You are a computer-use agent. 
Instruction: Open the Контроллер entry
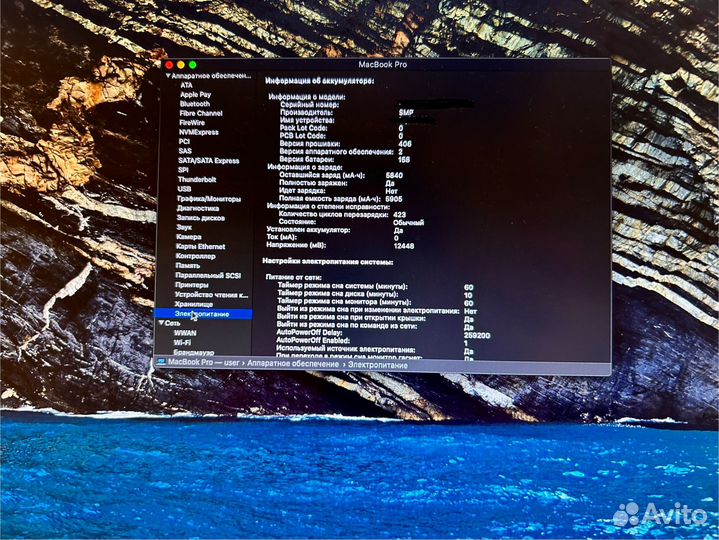point(195,256)
